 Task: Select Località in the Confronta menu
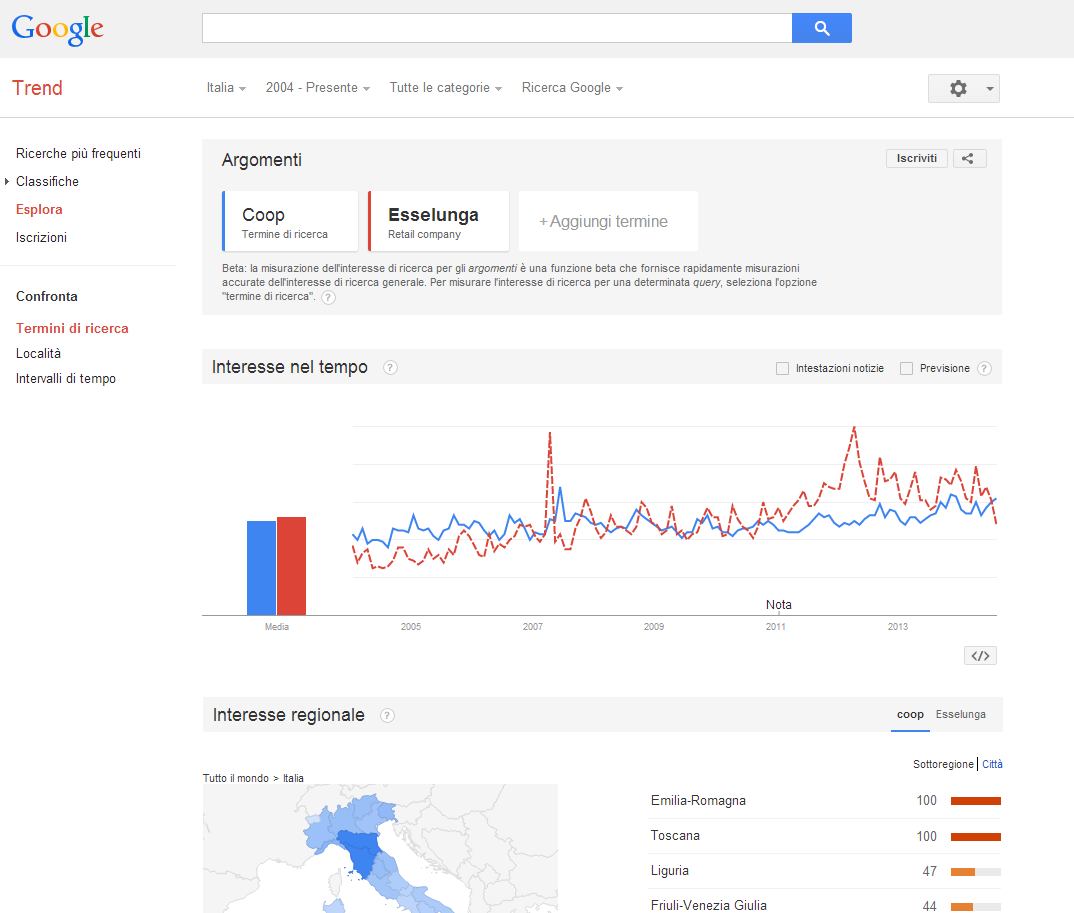click(38, 353)
